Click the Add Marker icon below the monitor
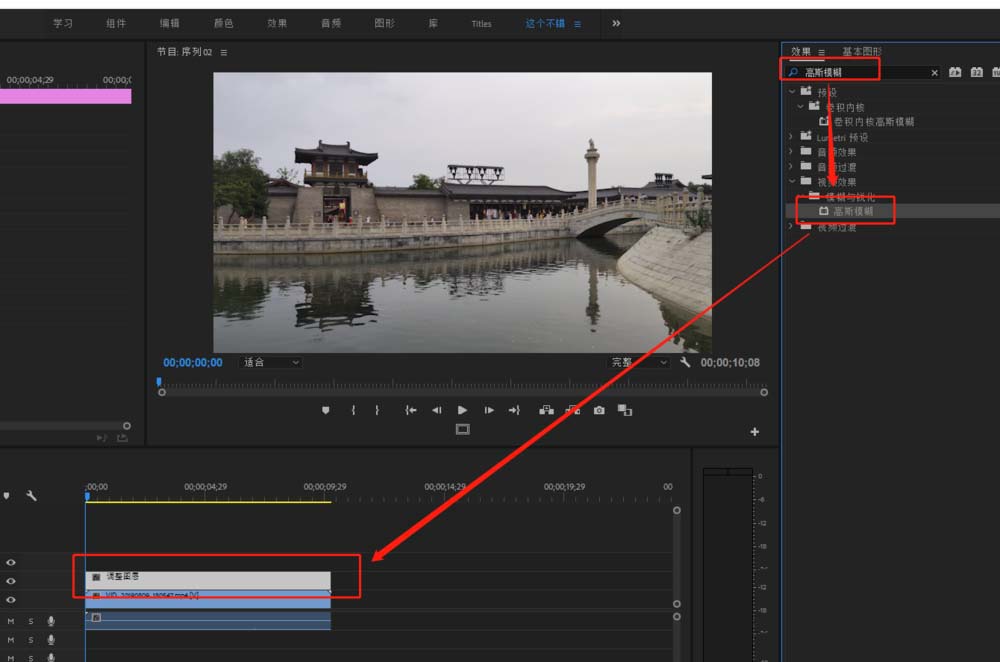This screenshot has width=1000, height=662. click(x=325, y=410)
